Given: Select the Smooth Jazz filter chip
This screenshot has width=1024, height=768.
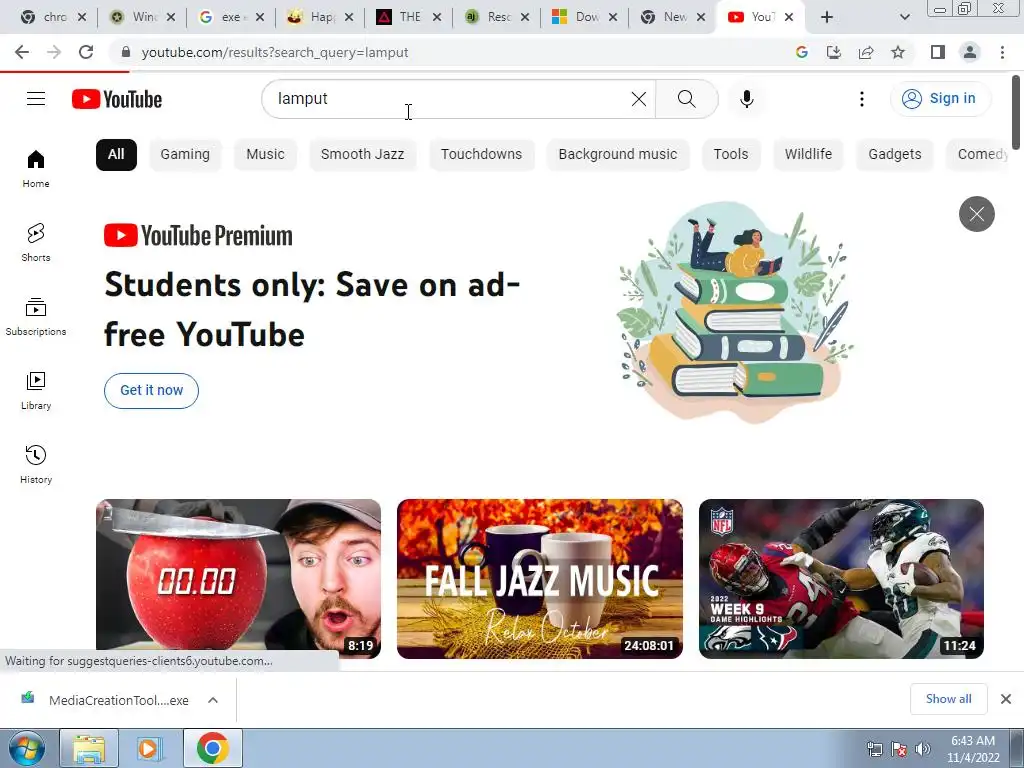Looking at the screenshot, I should coord(362,155).
